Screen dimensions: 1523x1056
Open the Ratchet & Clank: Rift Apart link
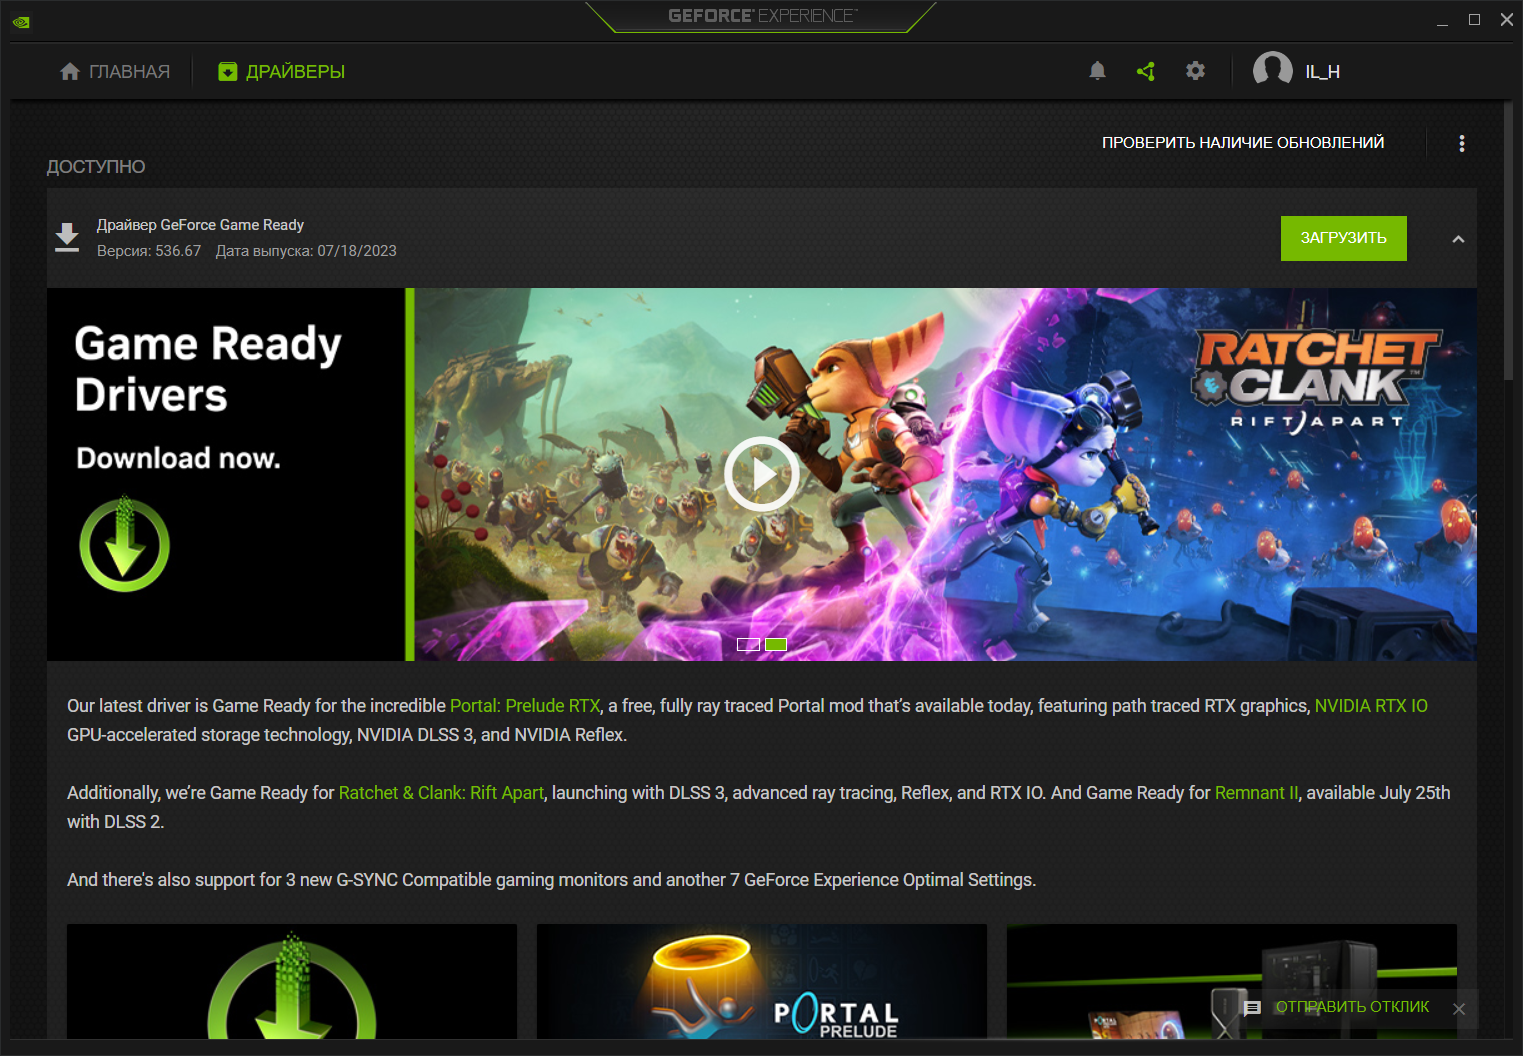(441, 793)
